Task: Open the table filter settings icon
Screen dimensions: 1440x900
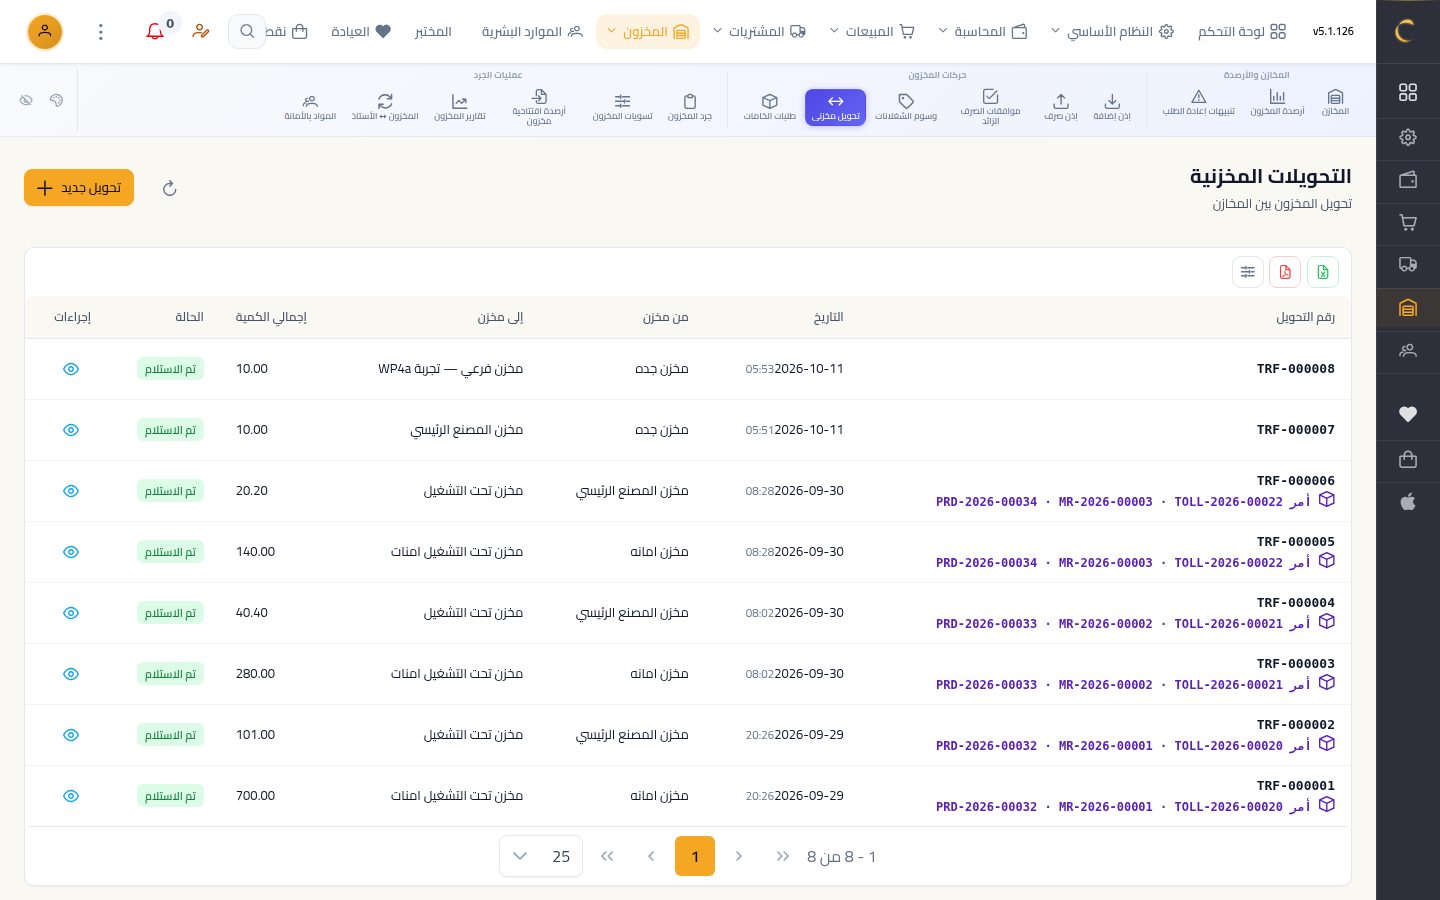Action: [1248, 272]
